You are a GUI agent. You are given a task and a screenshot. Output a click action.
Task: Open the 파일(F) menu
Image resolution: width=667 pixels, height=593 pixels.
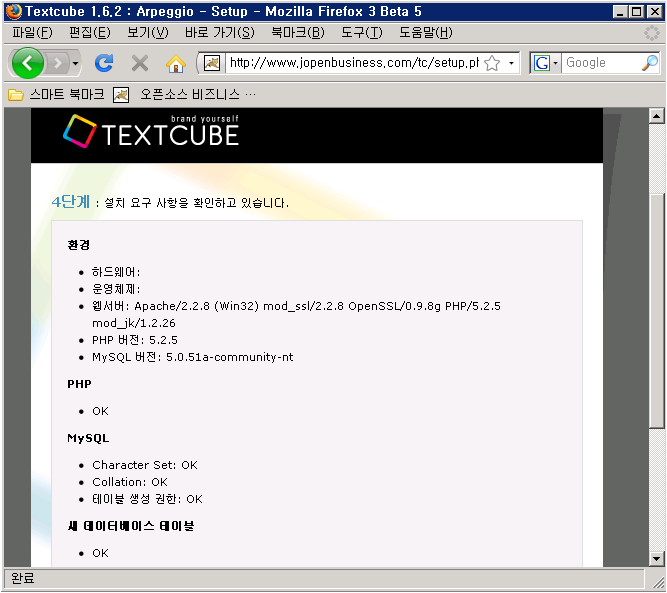coord(32,32)
